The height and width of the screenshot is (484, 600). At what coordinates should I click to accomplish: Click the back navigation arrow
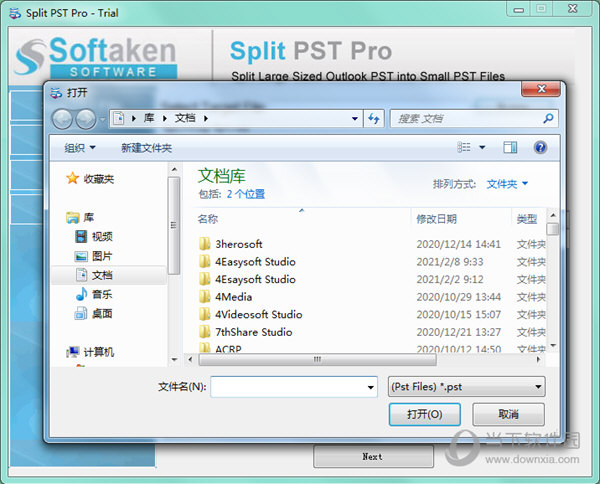tap(62, 119)
